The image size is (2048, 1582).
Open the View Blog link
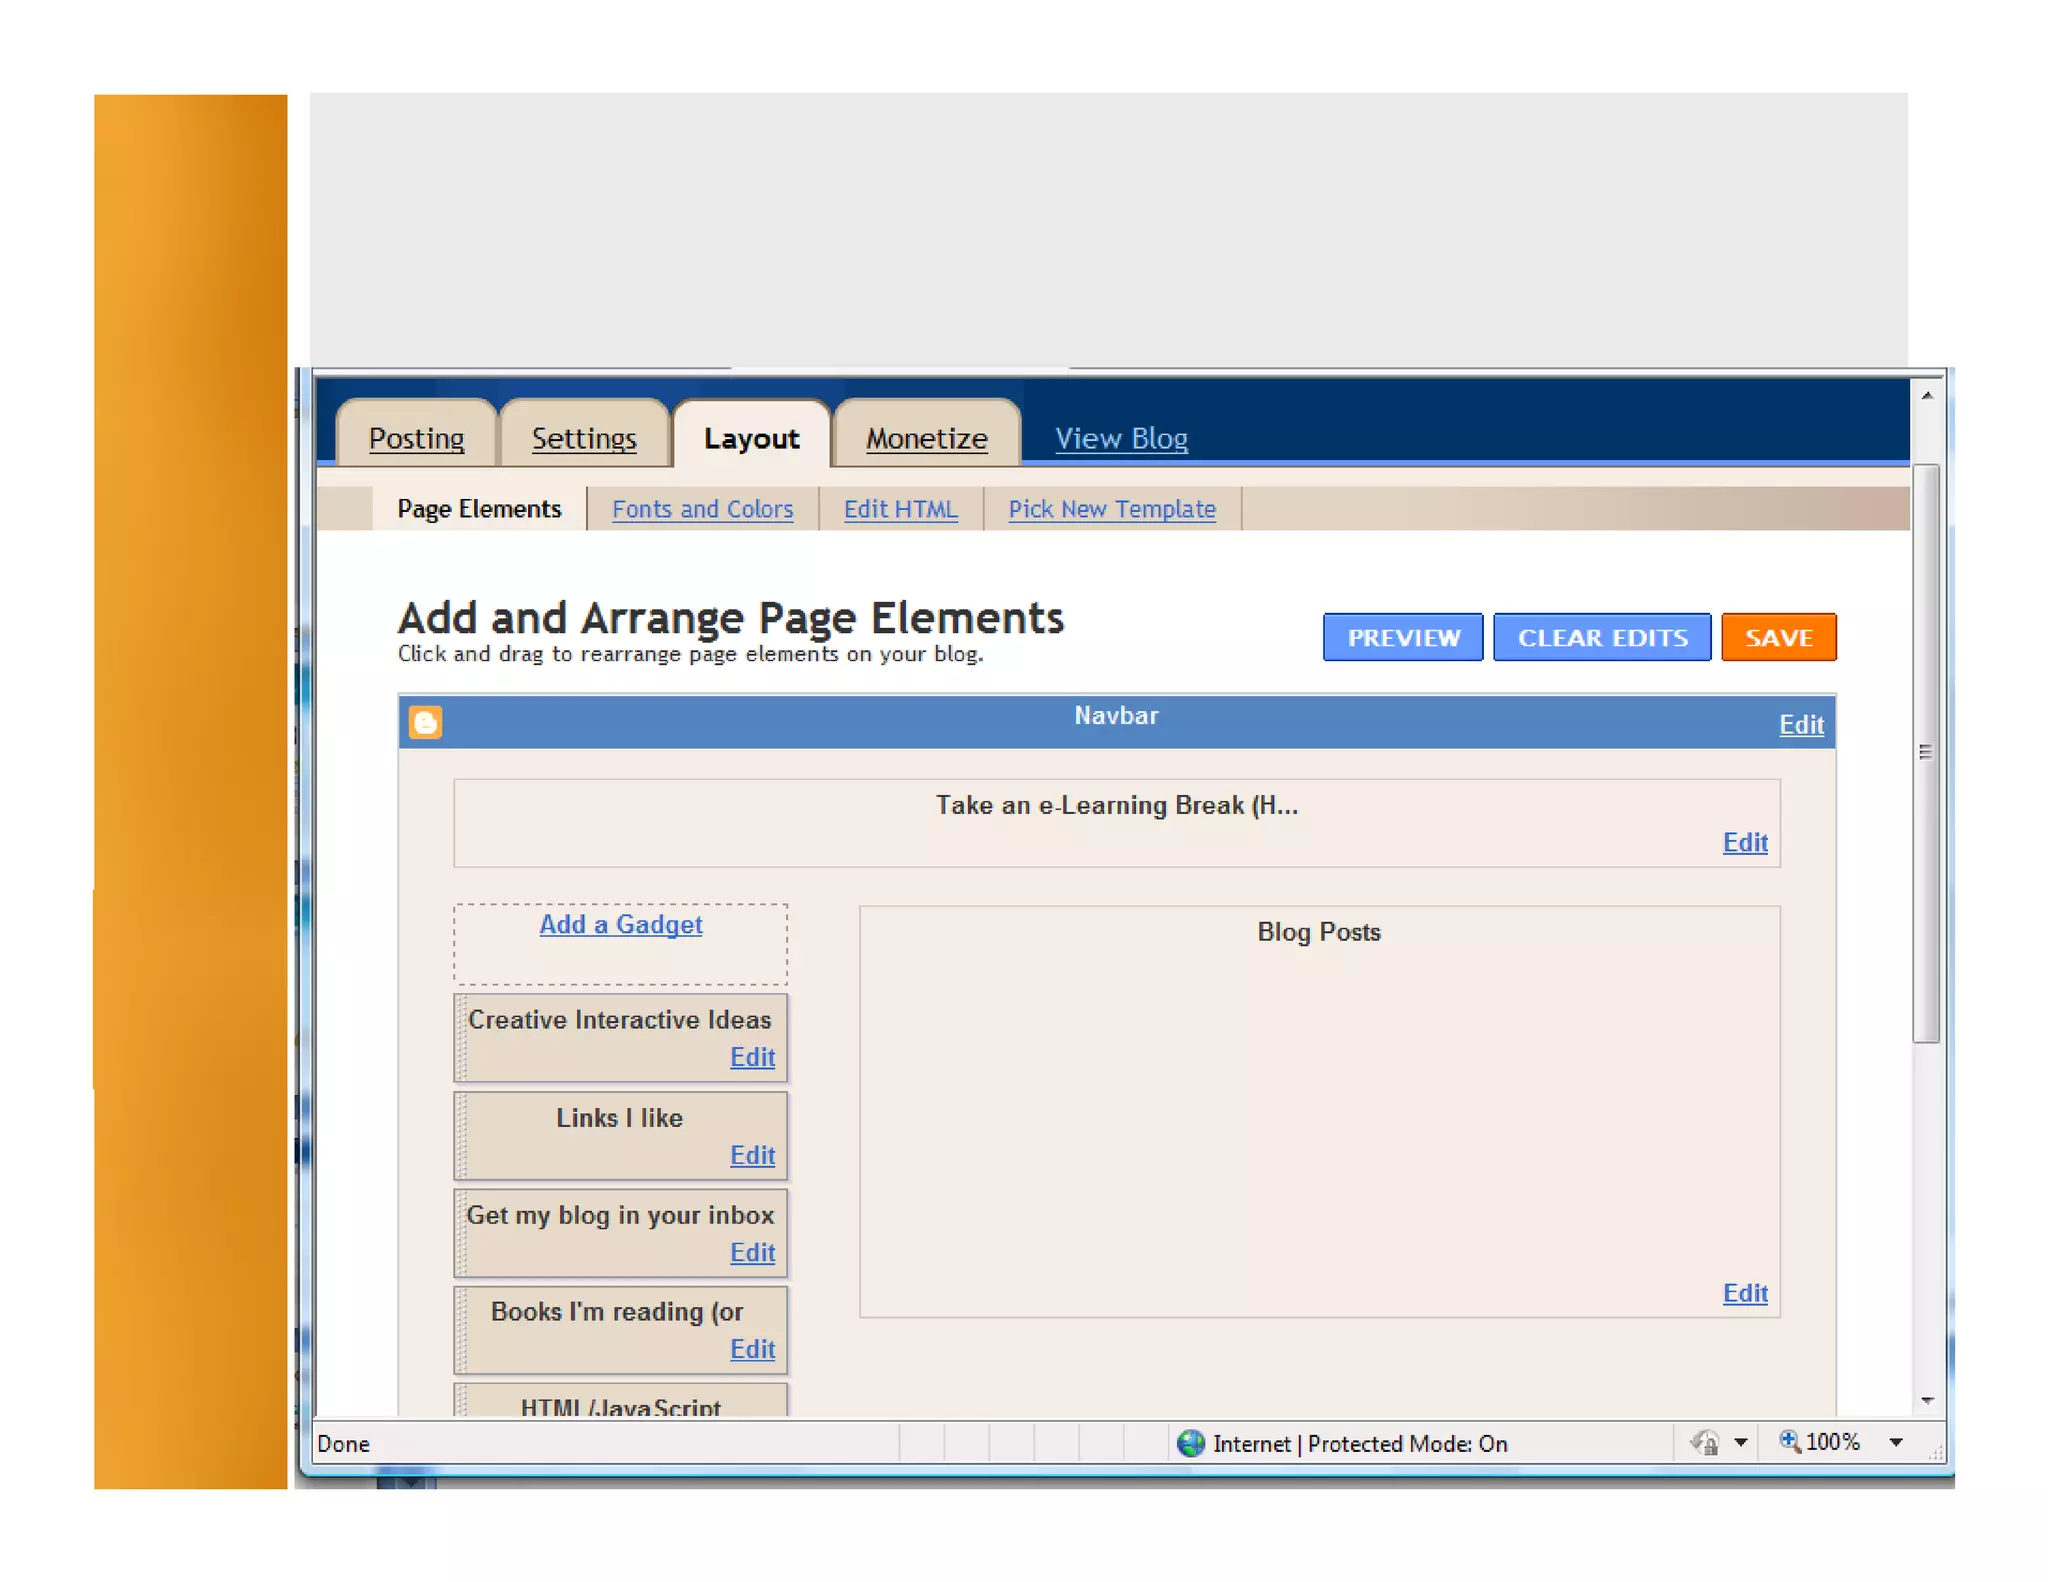pos(1121,438)
